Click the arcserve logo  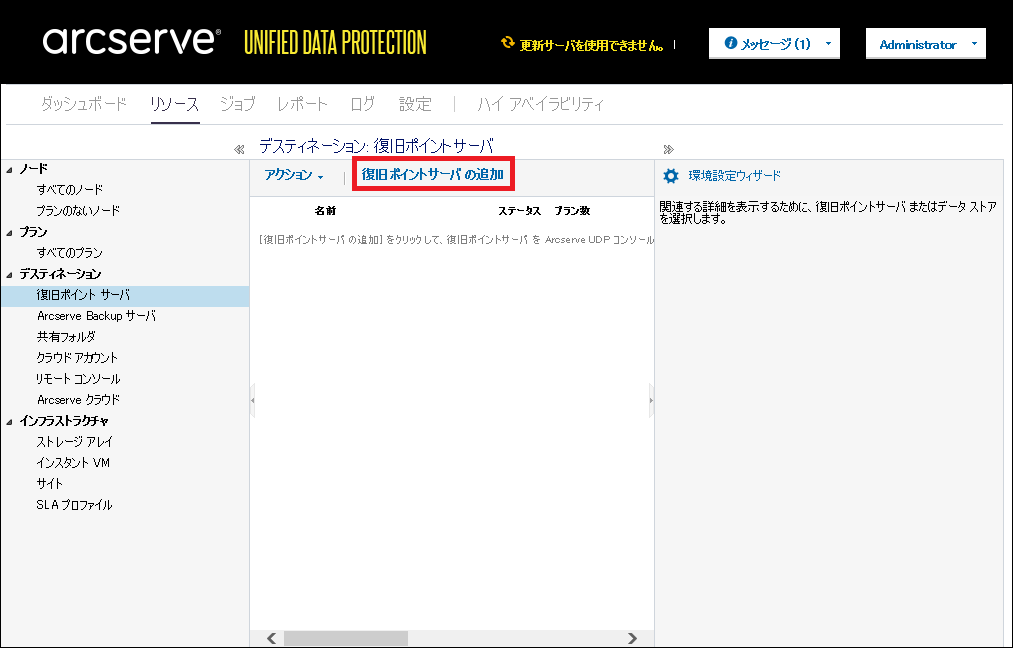131,41
